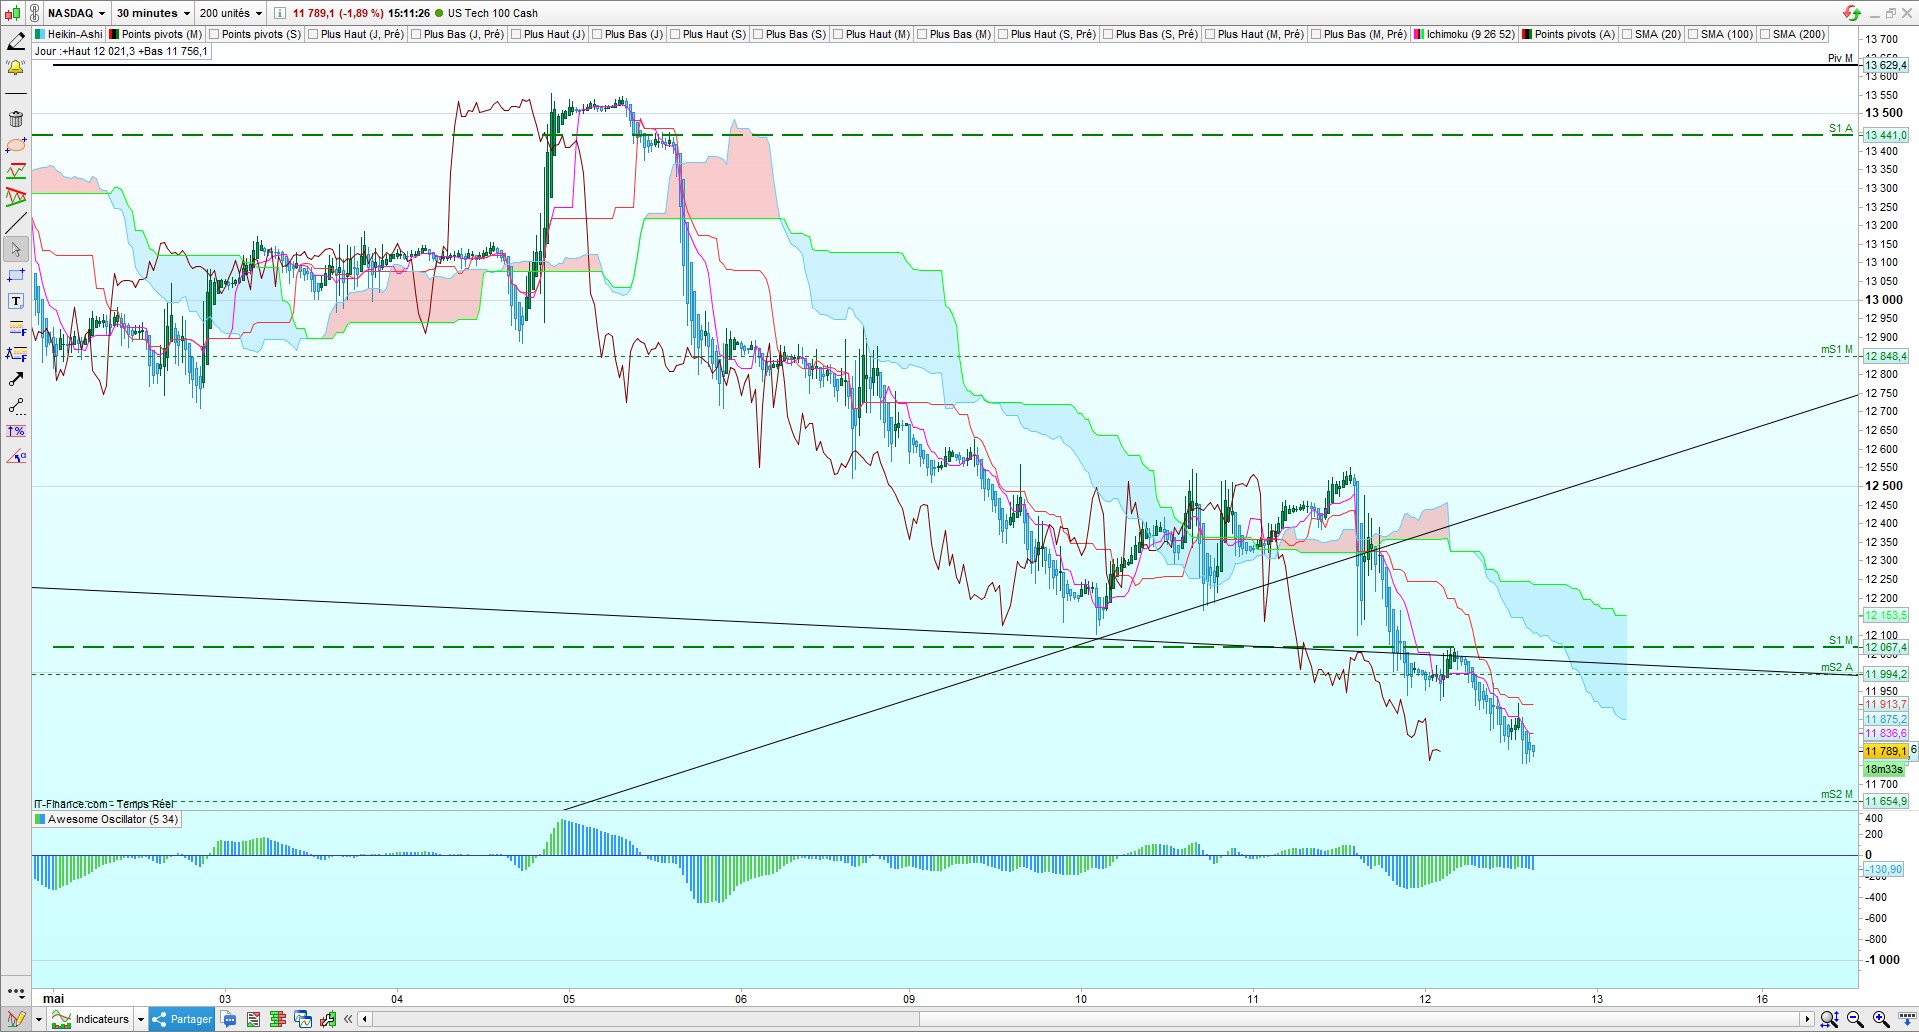Check the Plus Haut (J) indicator
The width and height of the screenshot is (1919, 1032).
pyautogui.click(x=548, y=34)
